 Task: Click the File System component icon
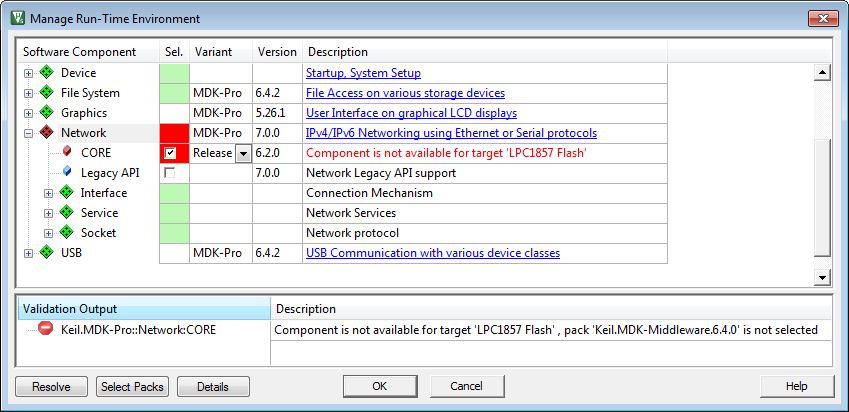tap(47, 93)
